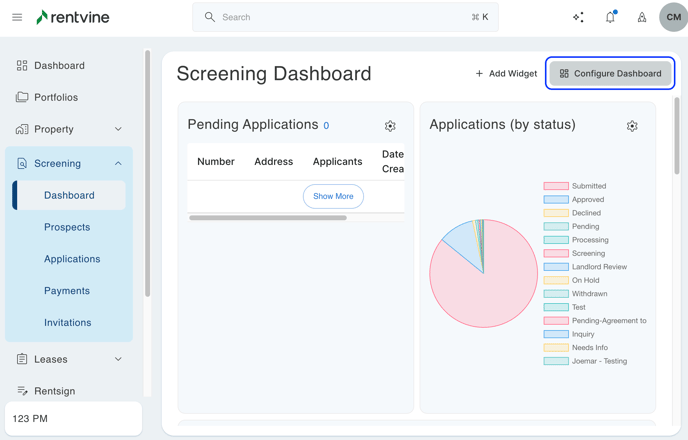This screenshot has width=688, height=440.
Task: Click the Configure Dashboard button
Action: [x=610, y=73]
